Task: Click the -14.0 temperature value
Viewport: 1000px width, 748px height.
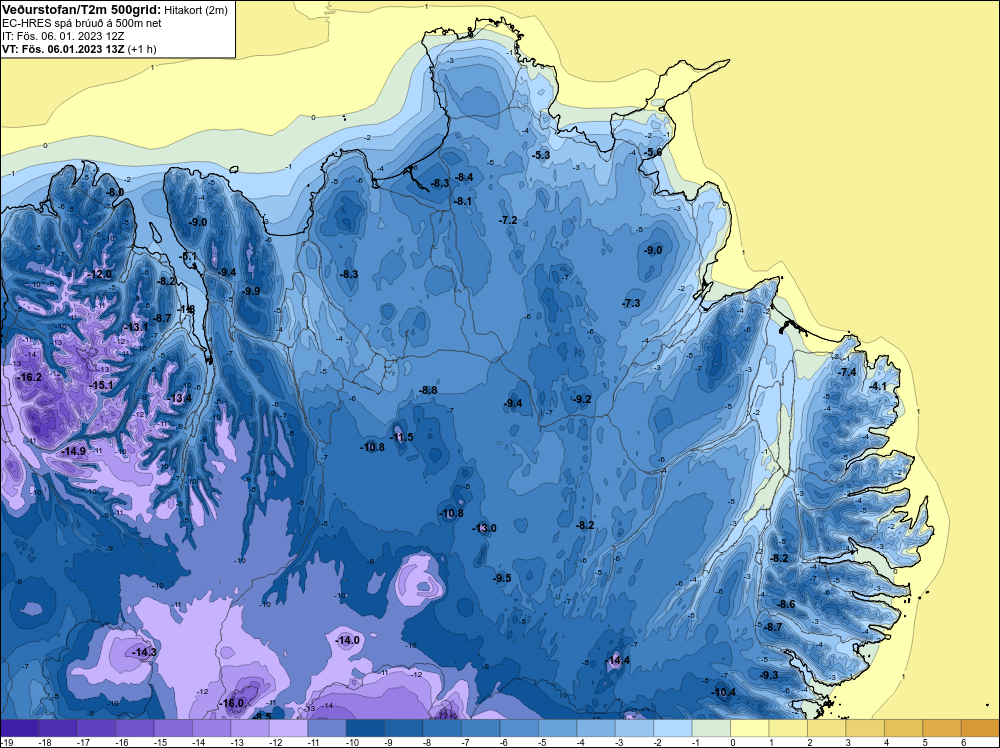Action: point(348,640)
